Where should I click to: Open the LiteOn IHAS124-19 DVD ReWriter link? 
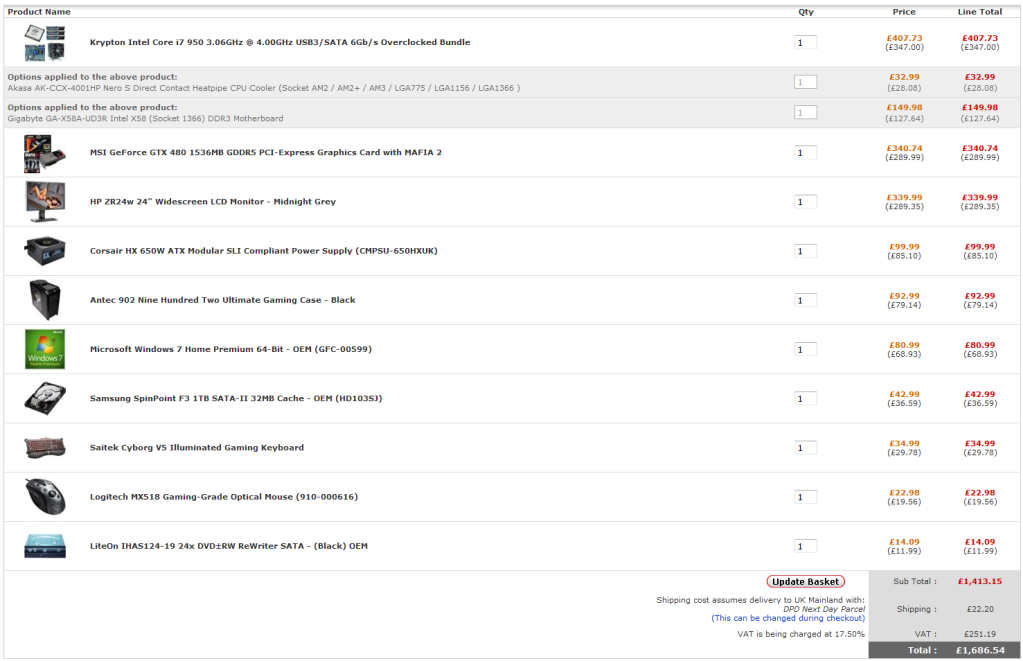[229, 546]
